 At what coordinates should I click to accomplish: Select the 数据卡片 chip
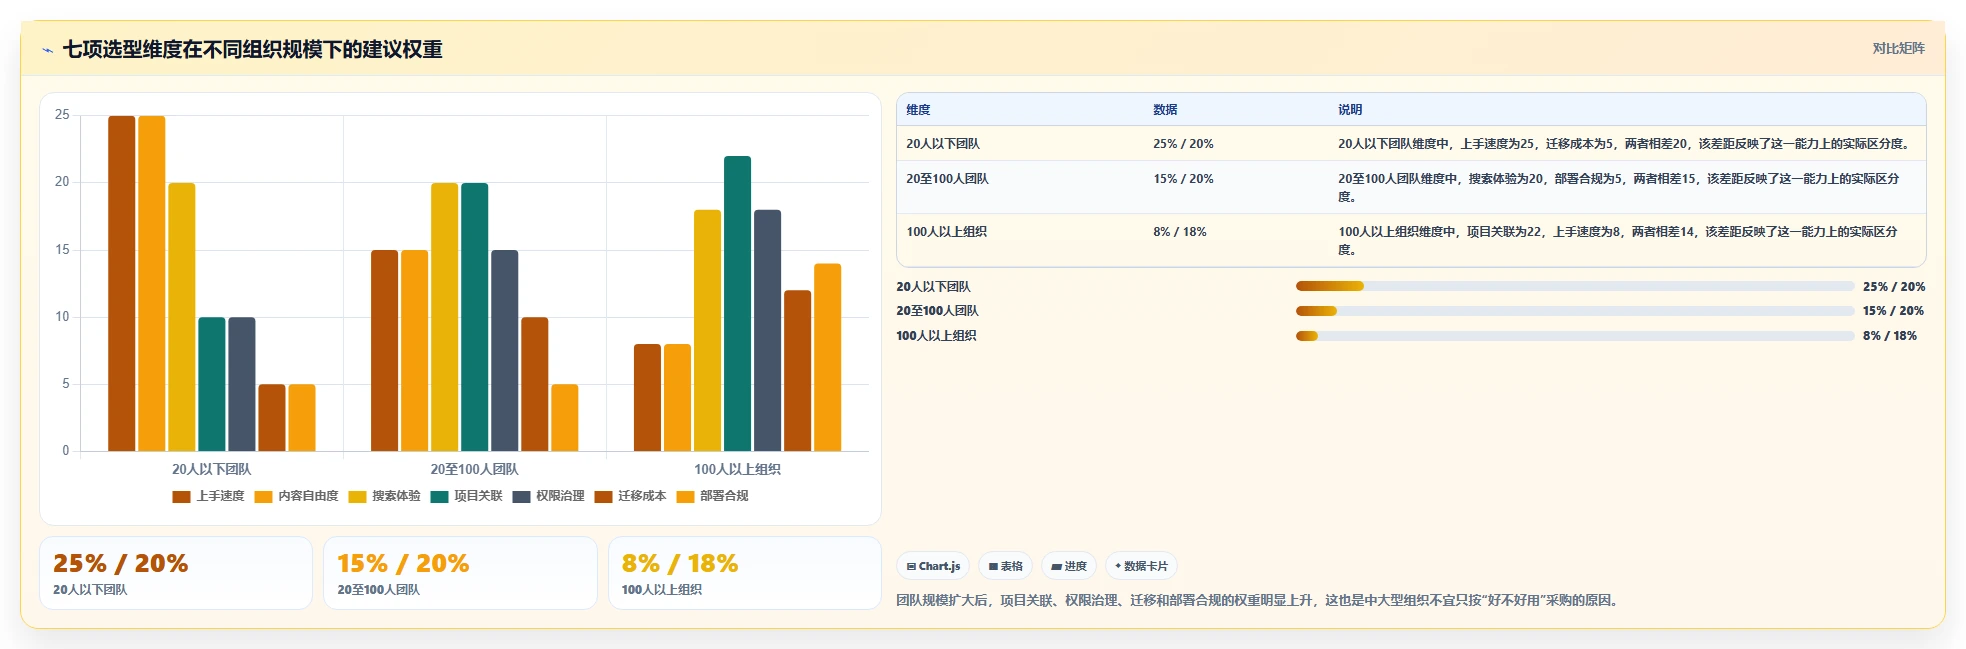1141,566
